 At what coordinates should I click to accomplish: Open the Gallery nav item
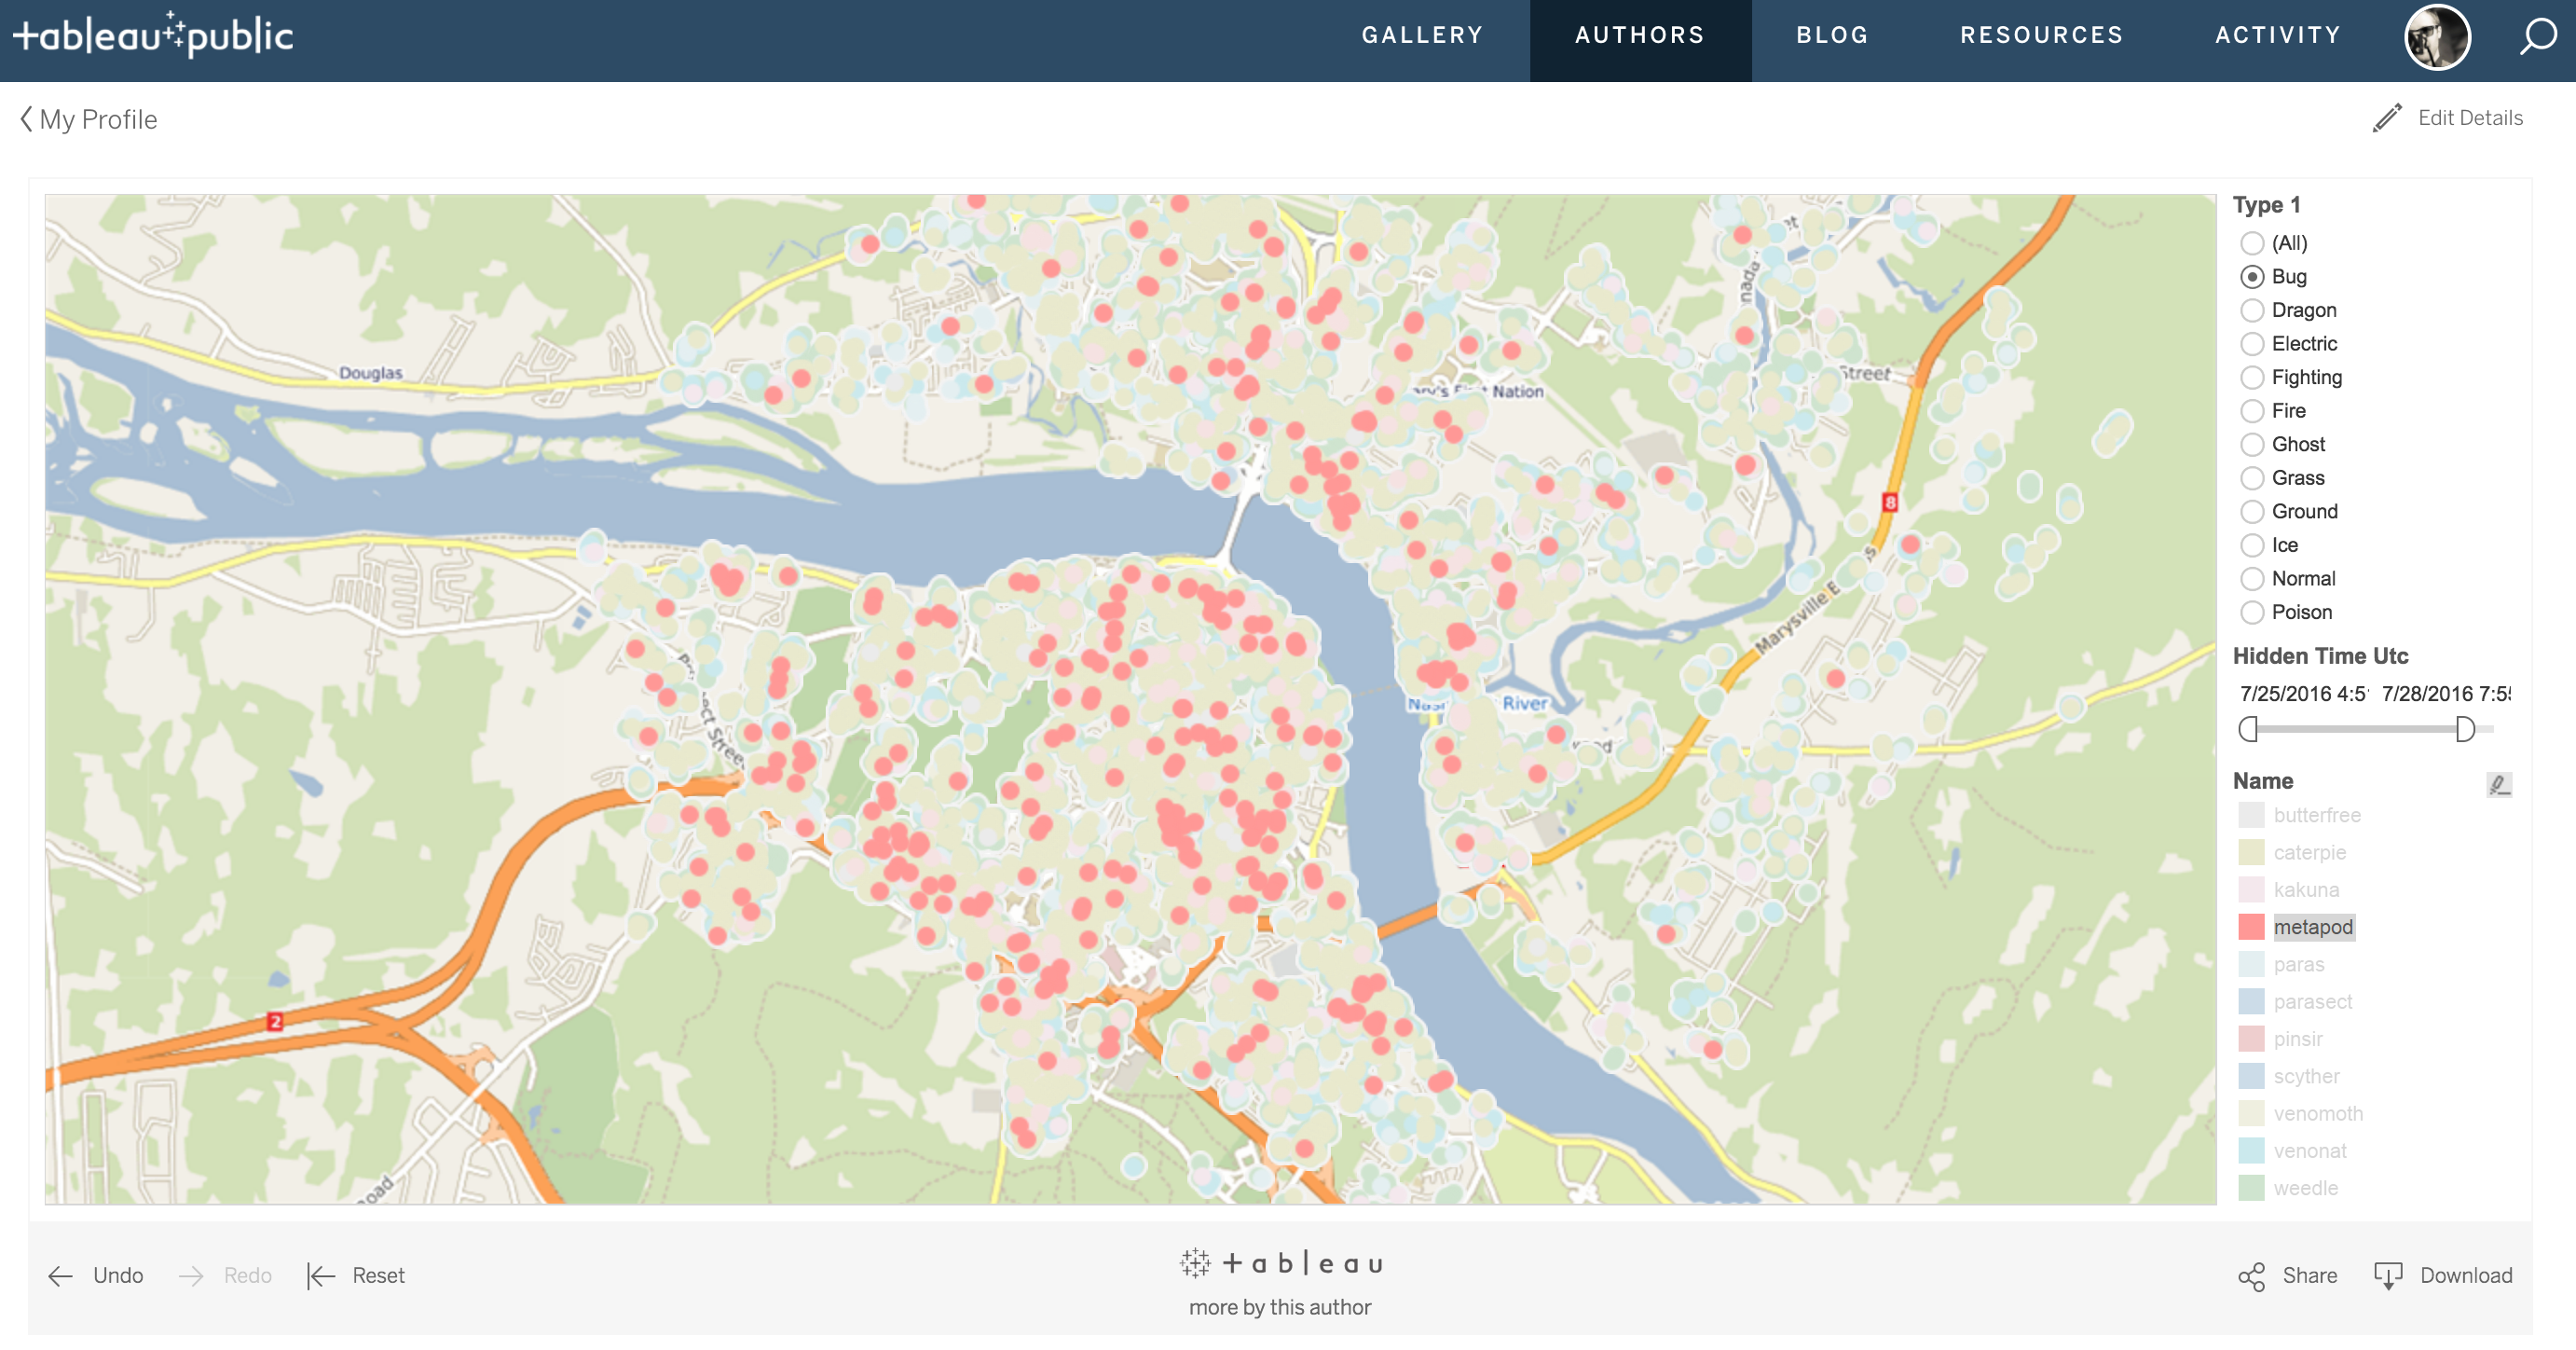click(x=1422, y=36)
